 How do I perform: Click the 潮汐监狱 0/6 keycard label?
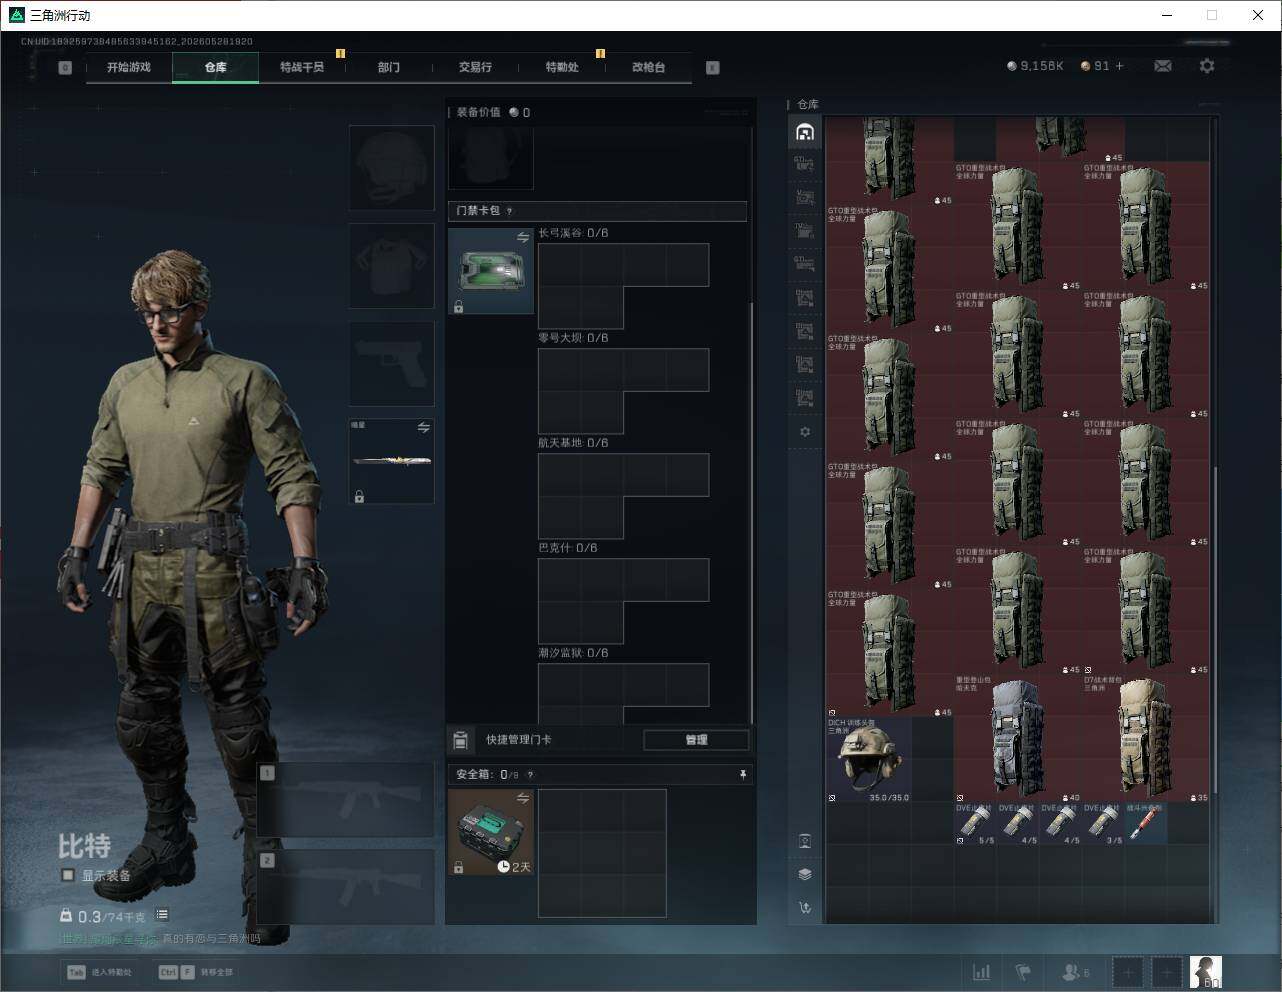(573, 653)
